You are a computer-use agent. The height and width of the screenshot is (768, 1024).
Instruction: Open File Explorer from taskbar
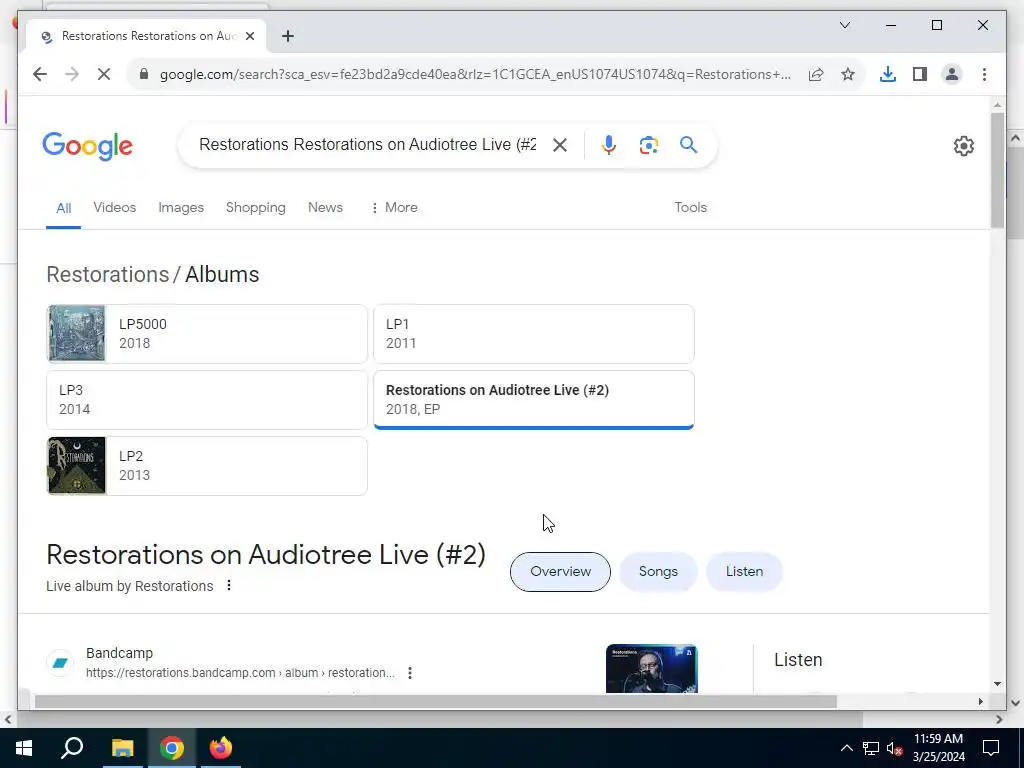(122, 748)
